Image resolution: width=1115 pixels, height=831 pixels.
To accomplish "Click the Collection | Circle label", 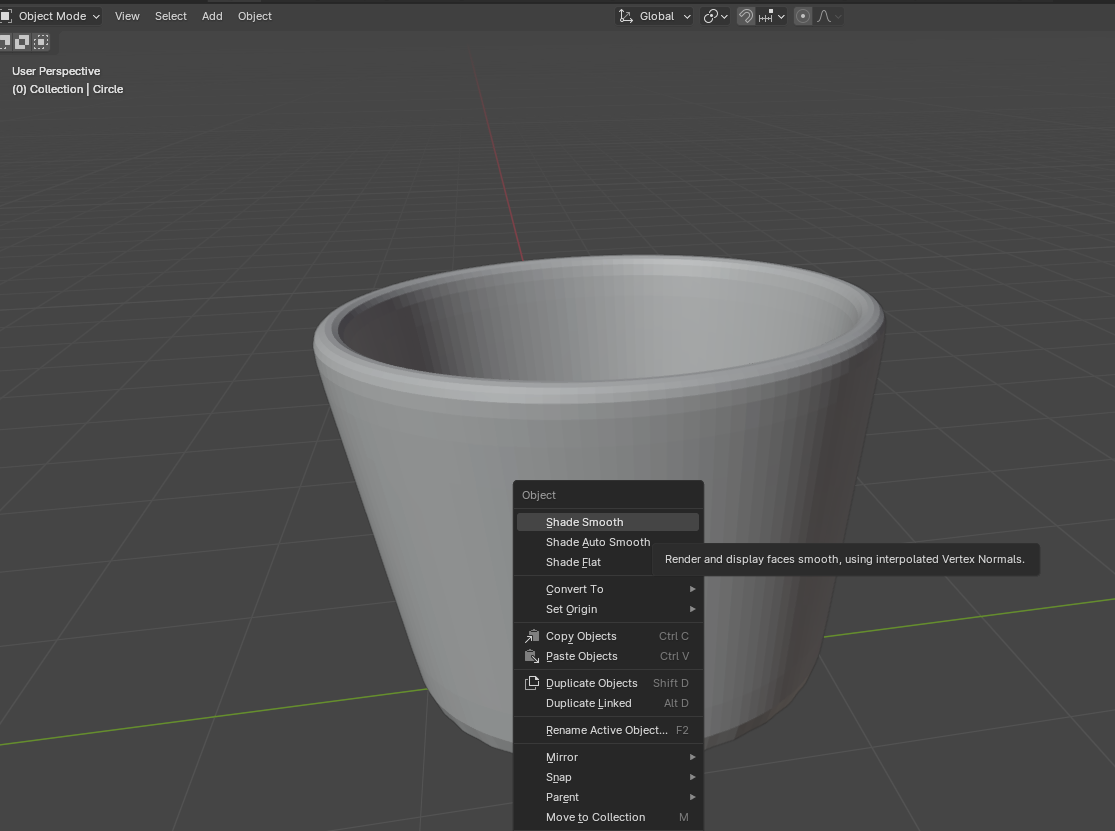I will [x=68, y=89].
